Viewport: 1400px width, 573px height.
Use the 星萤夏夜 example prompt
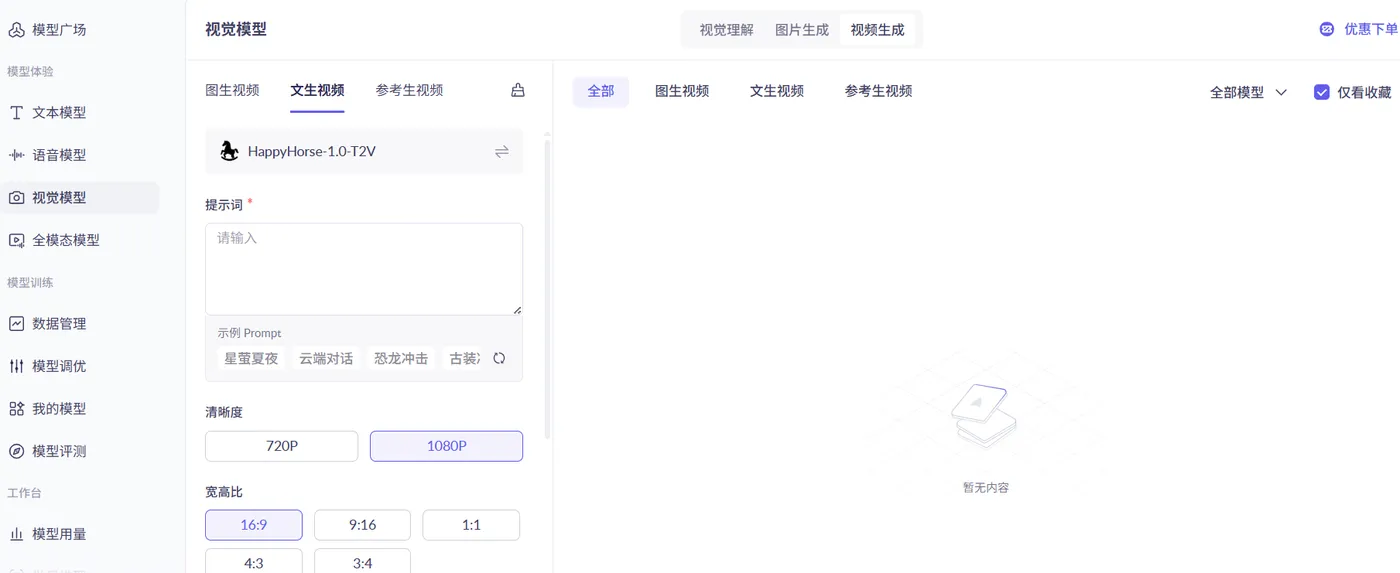click(x=251, y=358)
